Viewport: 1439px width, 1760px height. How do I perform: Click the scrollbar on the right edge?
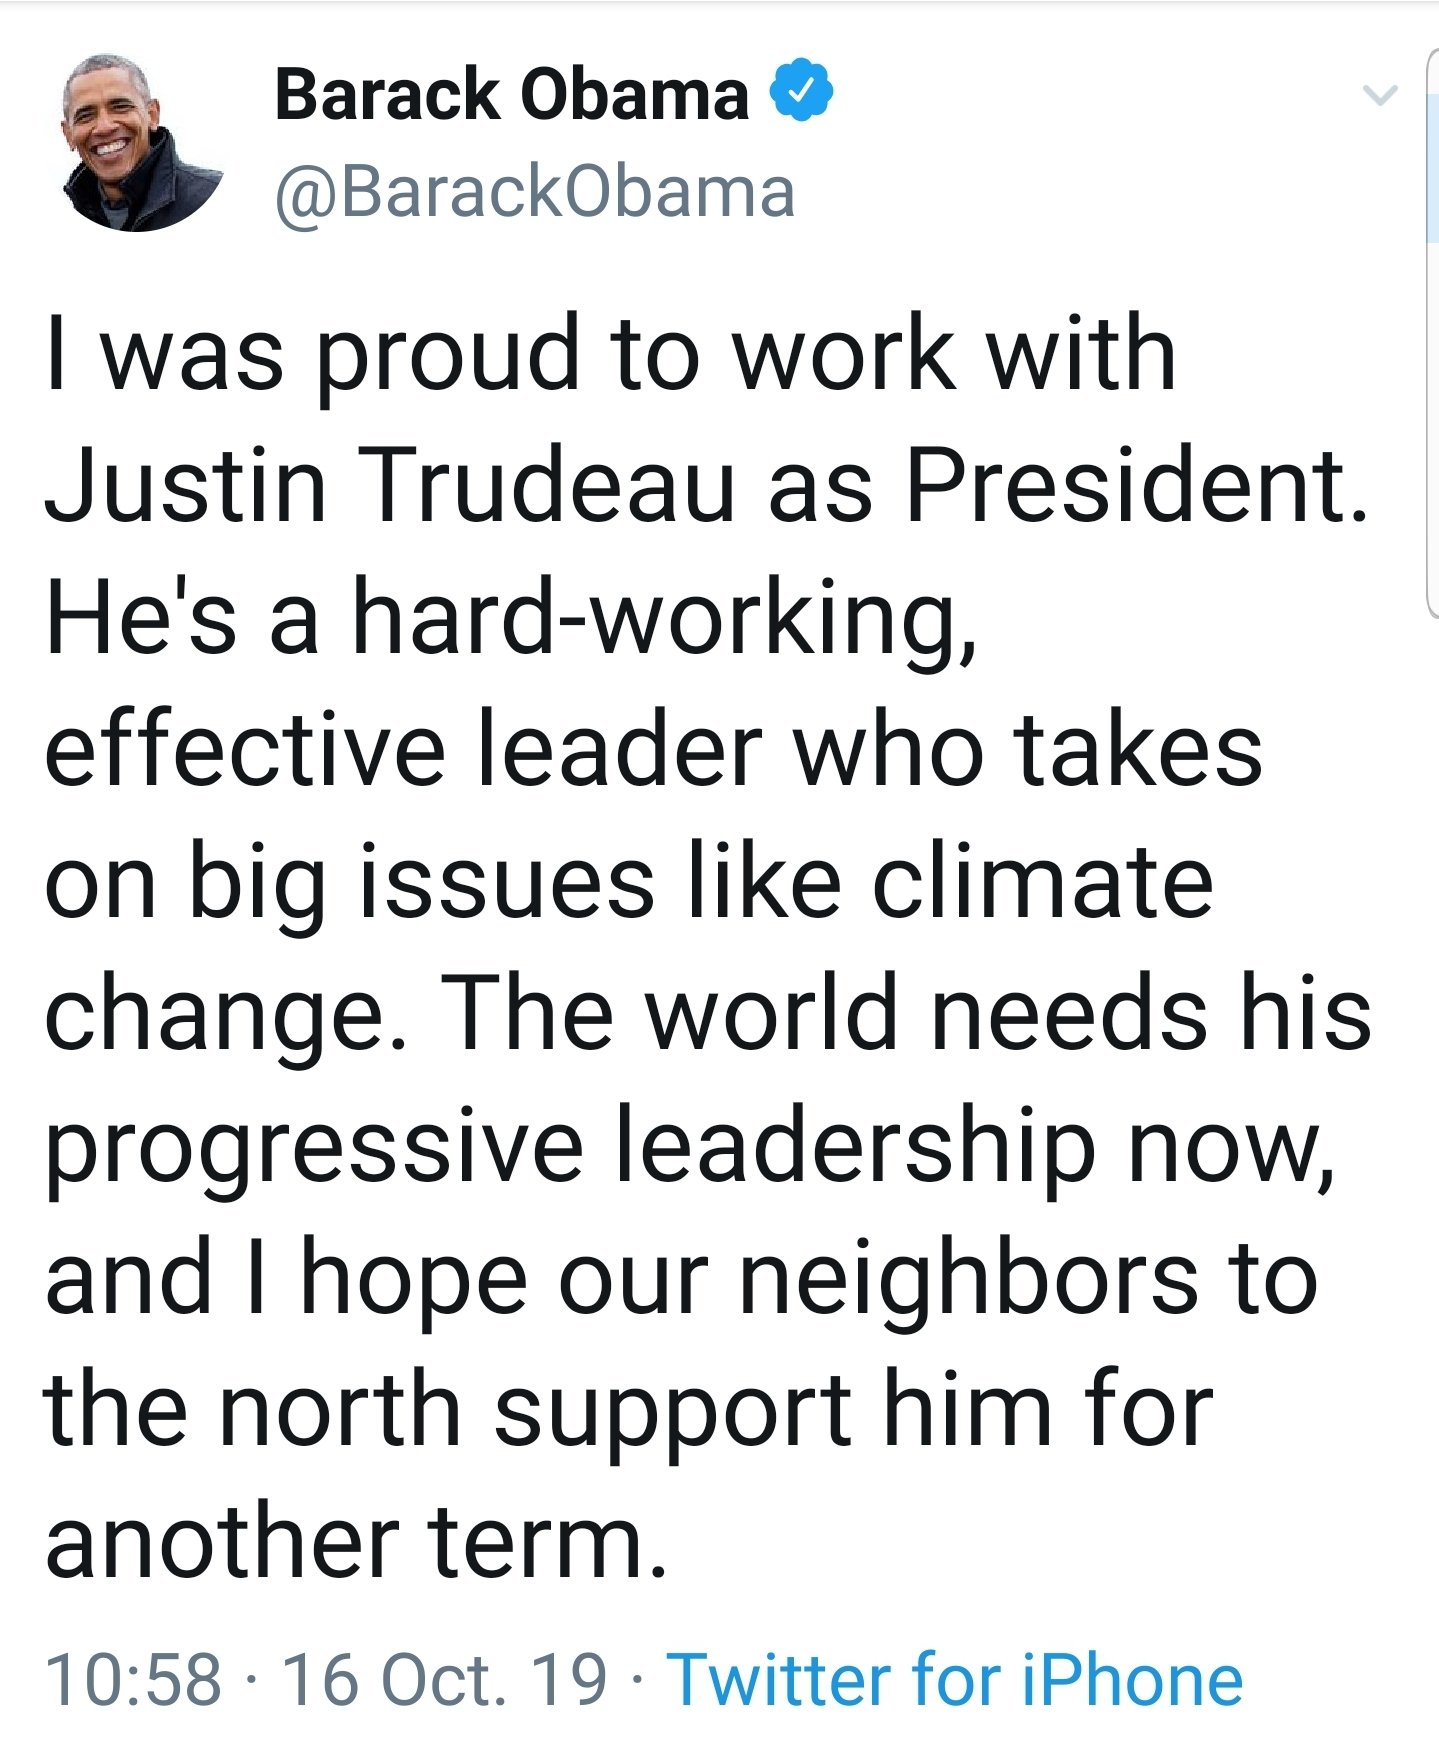[x=1431, y=330]
